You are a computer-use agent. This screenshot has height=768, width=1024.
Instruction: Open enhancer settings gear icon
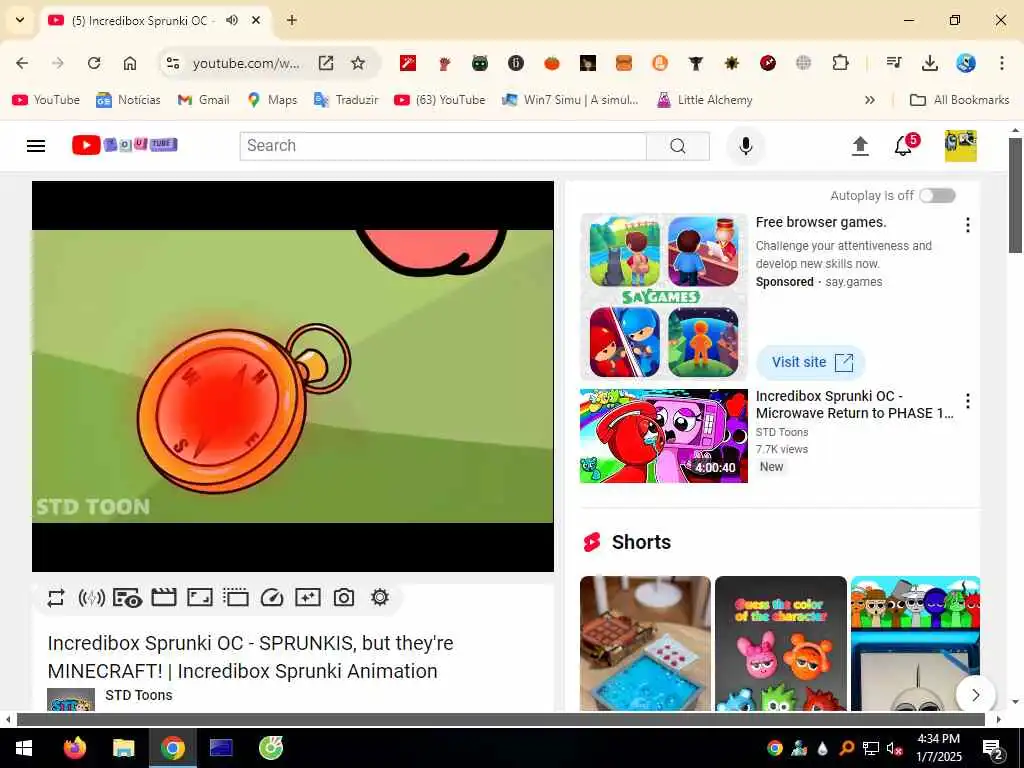point(380,597)
